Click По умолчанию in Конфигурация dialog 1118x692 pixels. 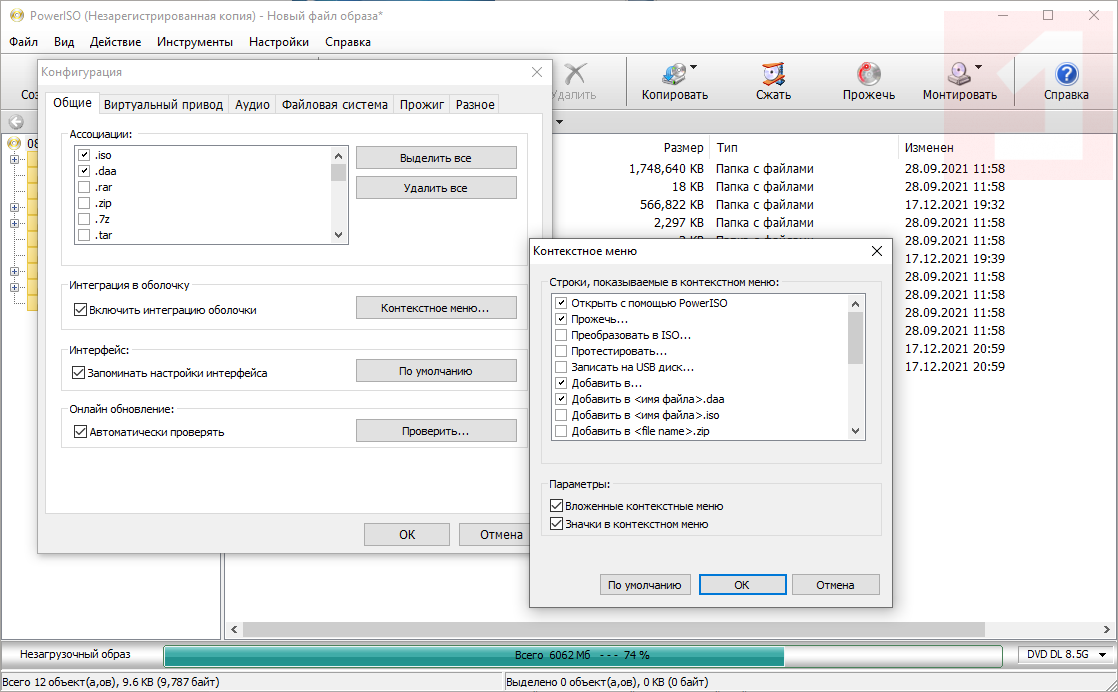(436, 371)
